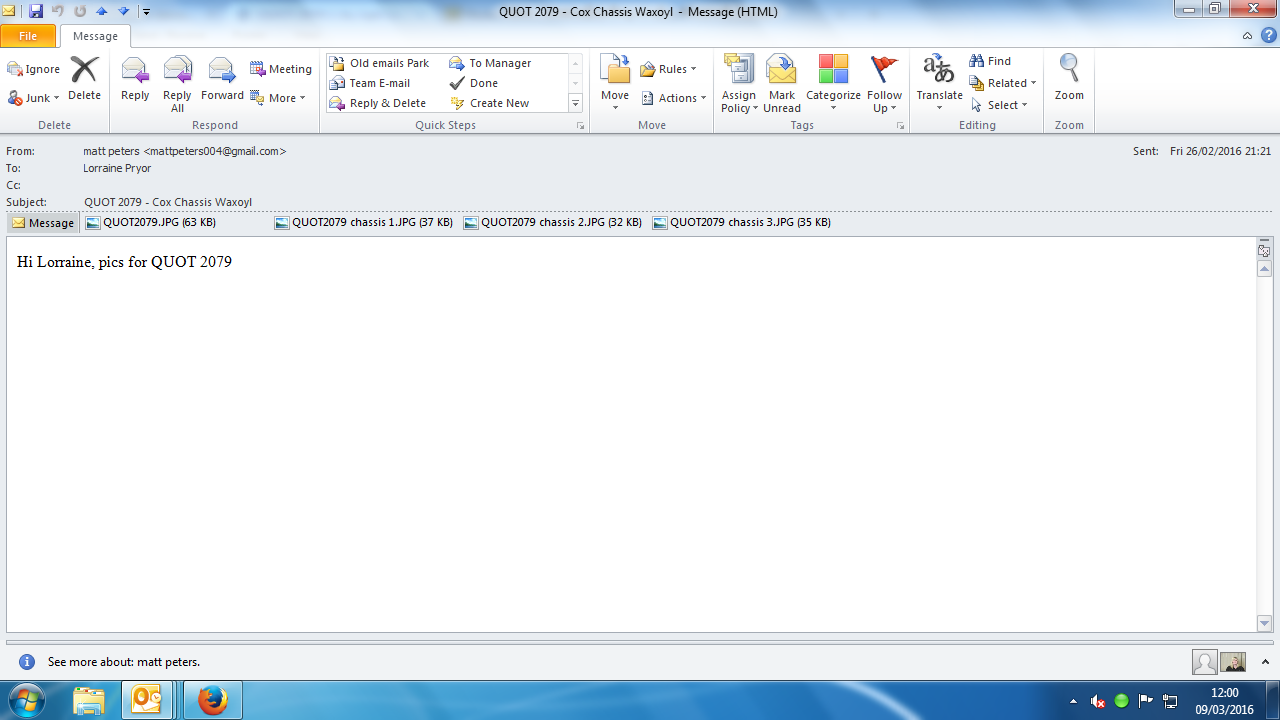1280x720 pixels.
Task: Expand the Quick Steps gallery
Action: (x=575, y=103)
